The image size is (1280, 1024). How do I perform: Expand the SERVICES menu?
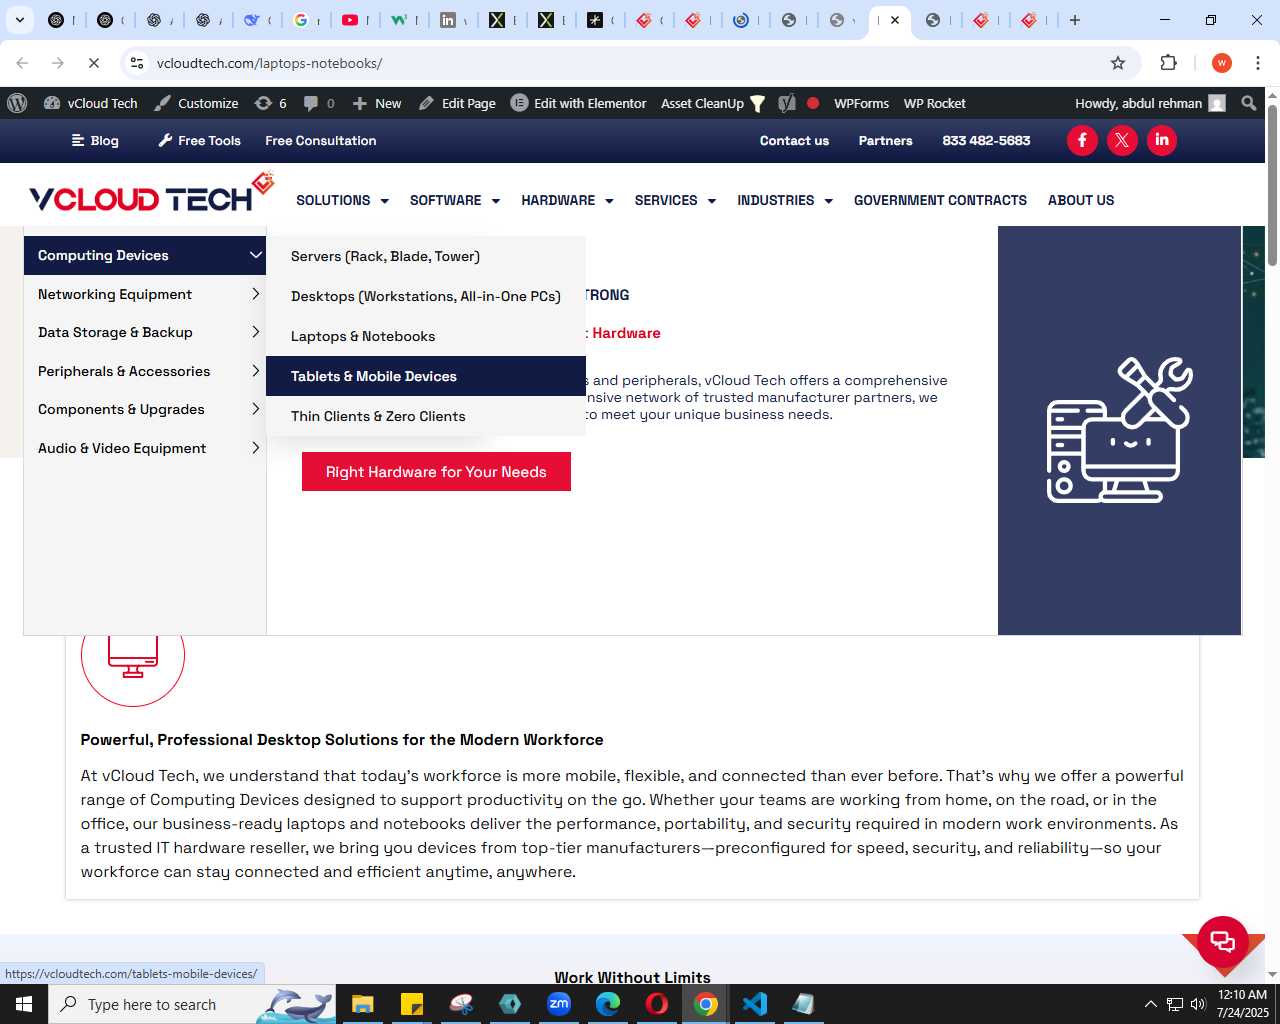point(675,200)
